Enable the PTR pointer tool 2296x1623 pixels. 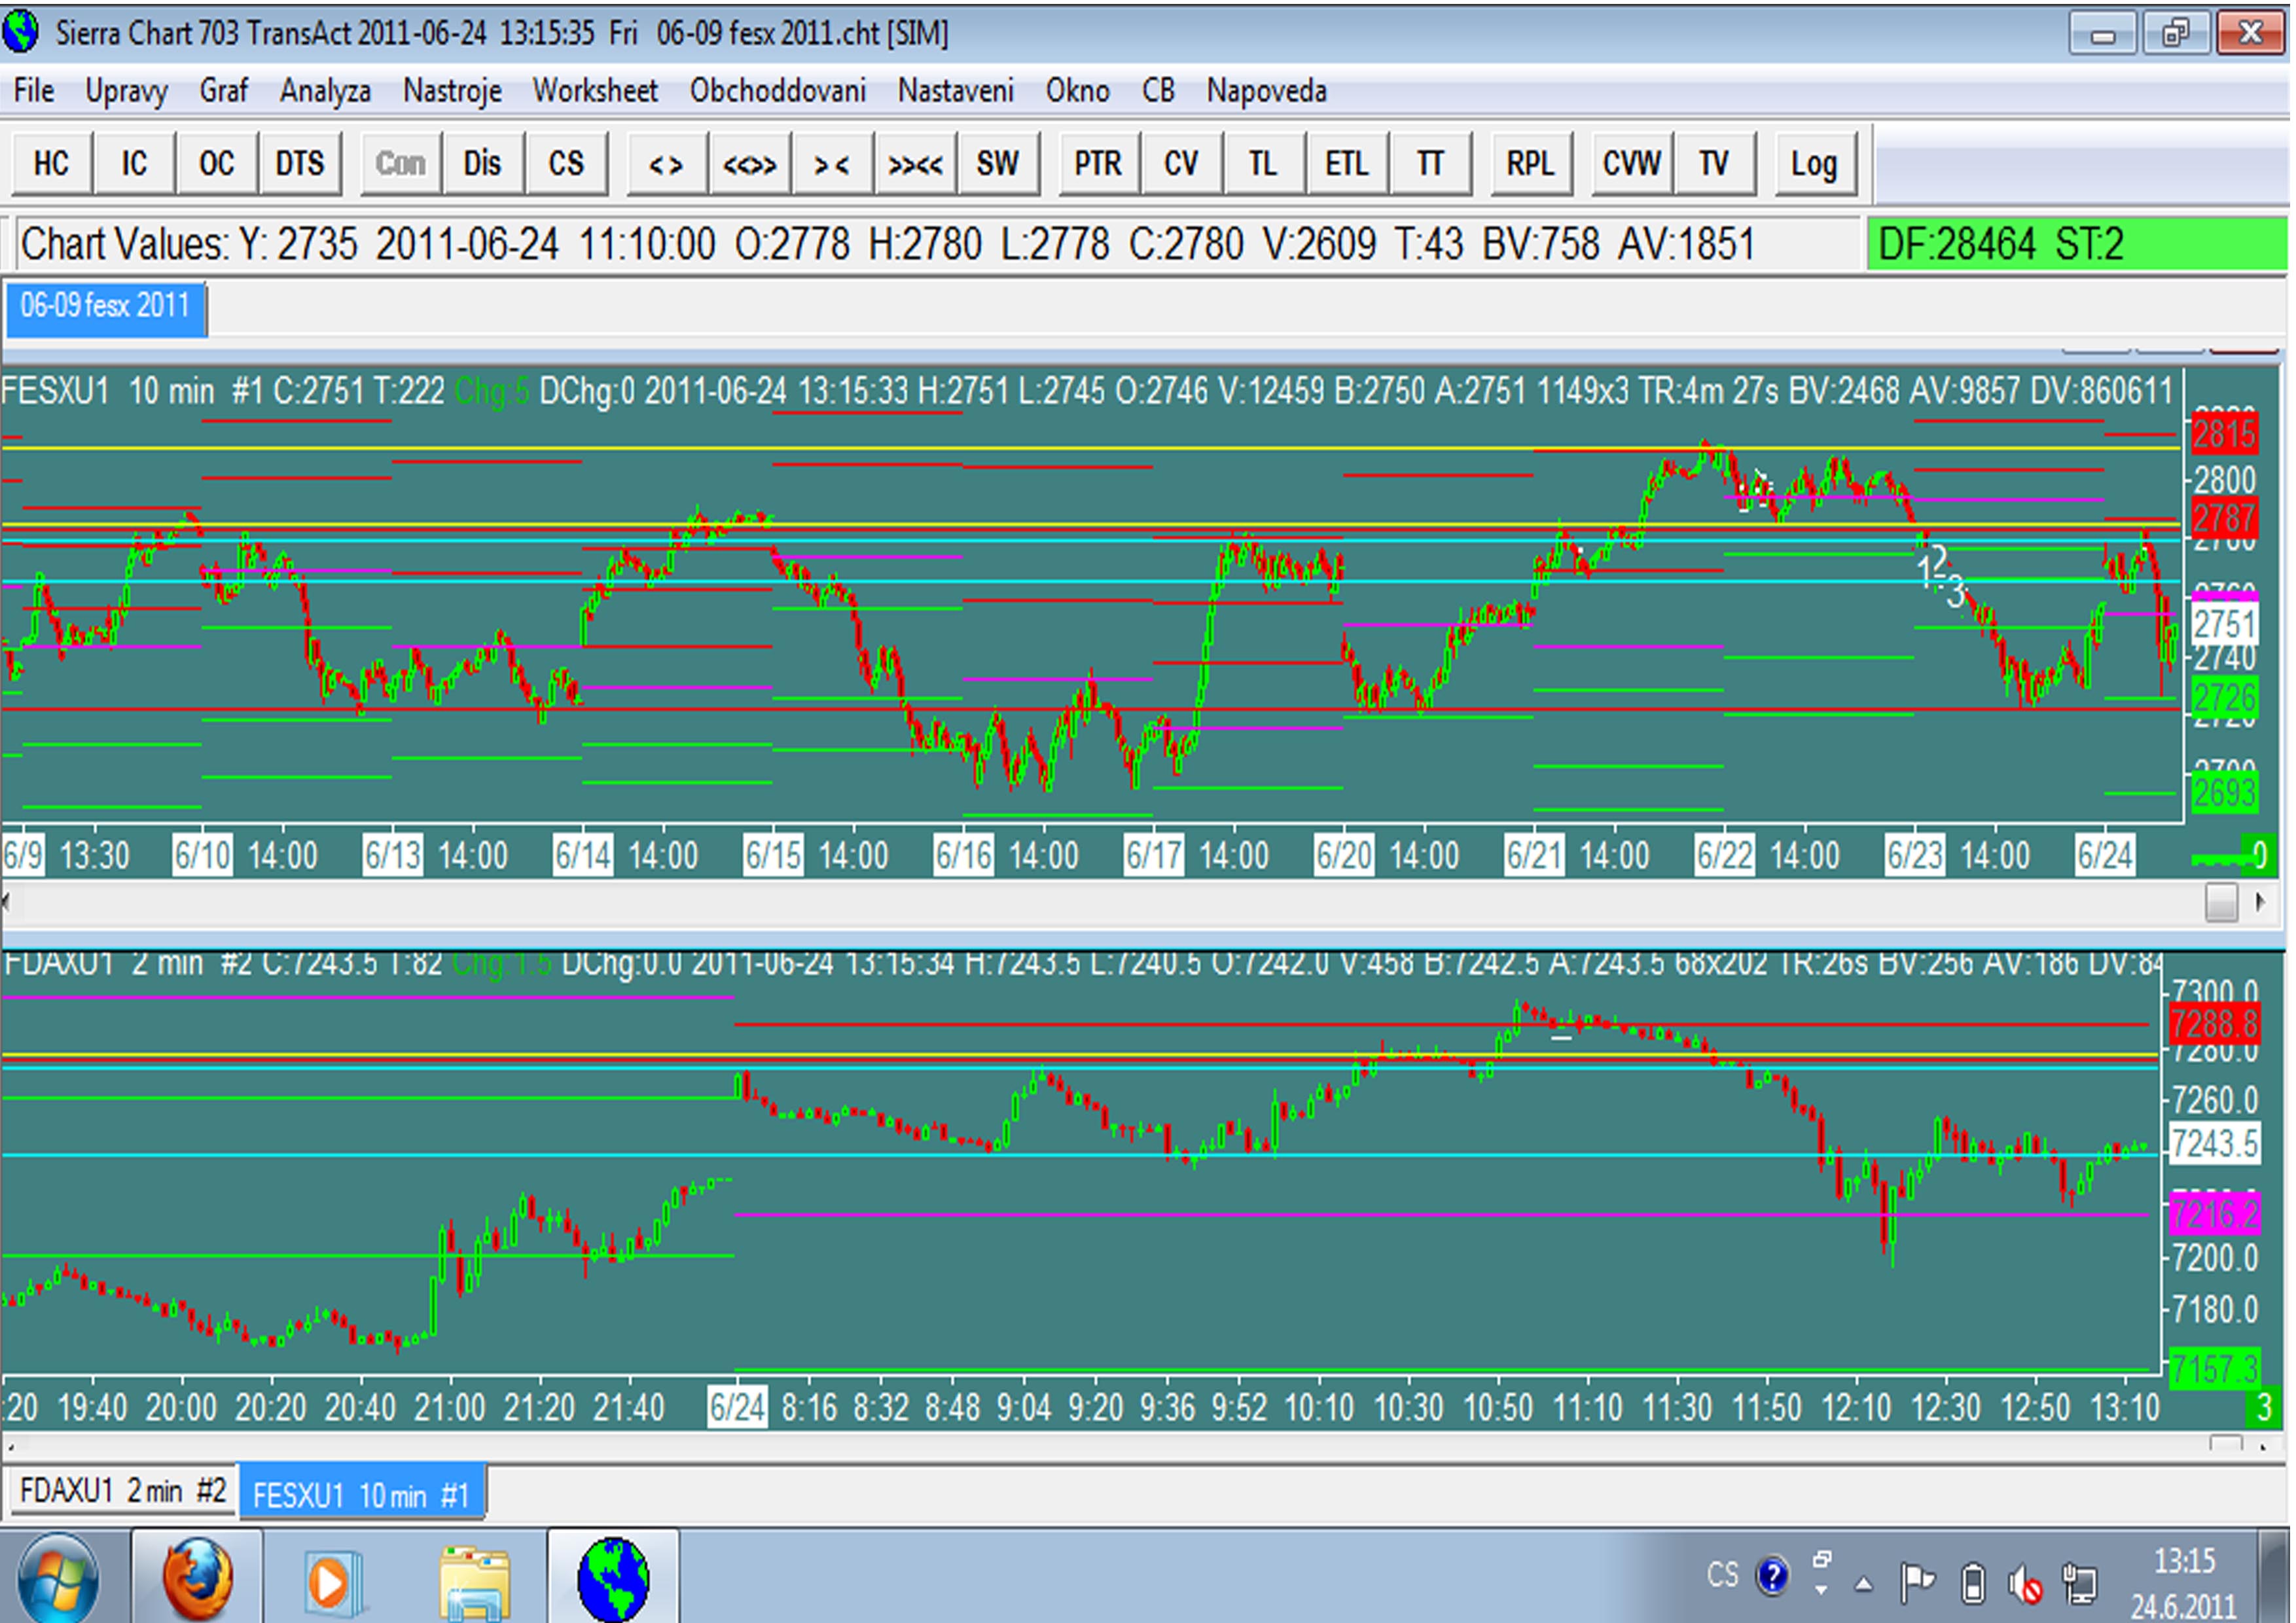click(1098, 163)
